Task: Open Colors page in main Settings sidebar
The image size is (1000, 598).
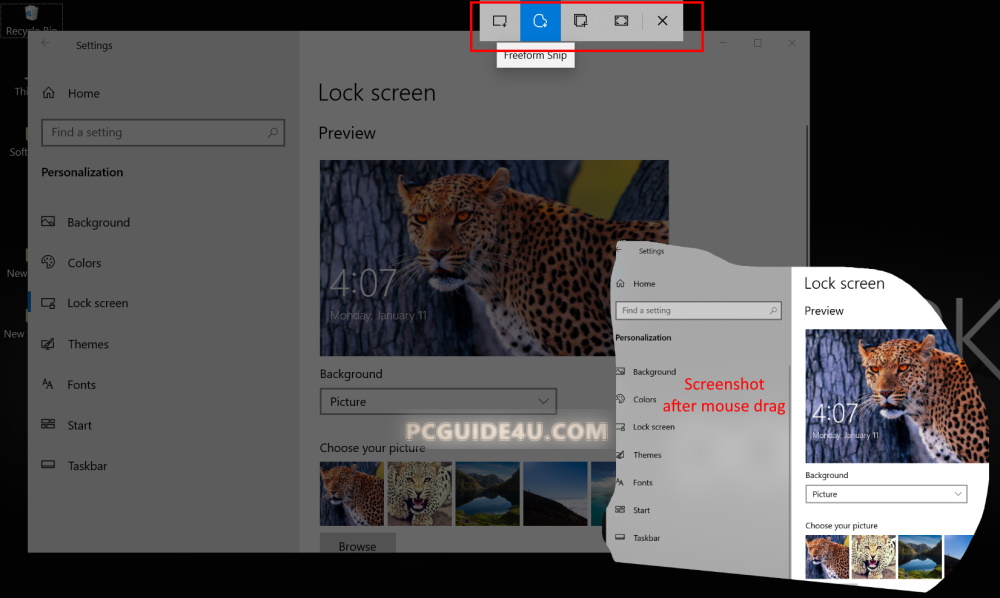Action: tap(84, 263)
